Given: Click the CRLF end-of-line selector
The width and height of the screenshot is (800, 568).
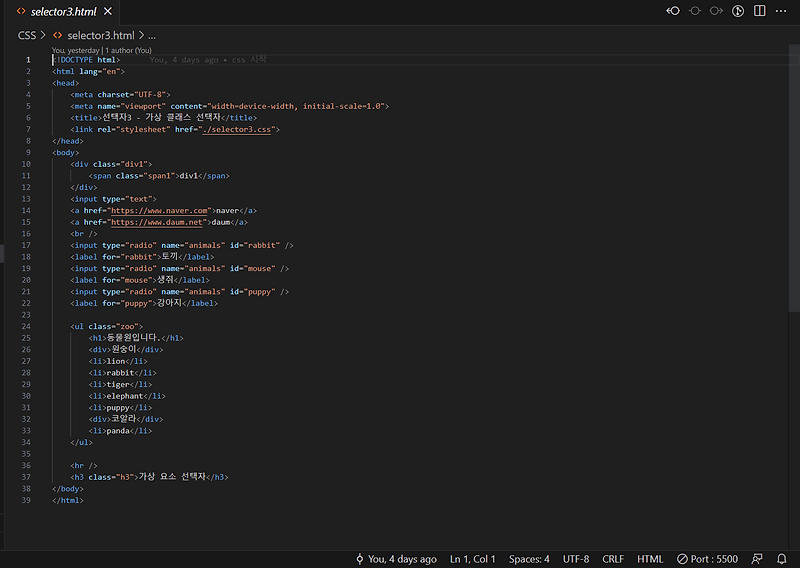Looking at the screenshot, I should click(613, 559).
